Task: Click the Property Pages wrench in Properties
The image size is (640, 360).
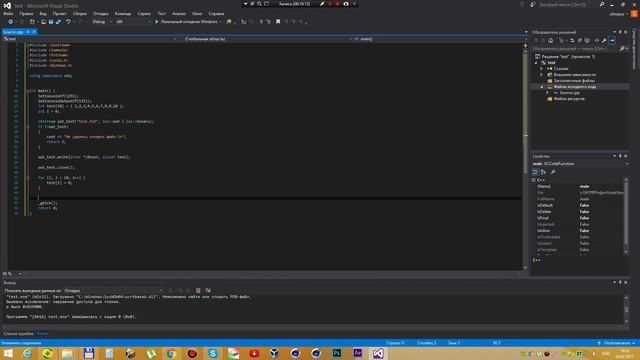Action: click(x=553, y=172)
